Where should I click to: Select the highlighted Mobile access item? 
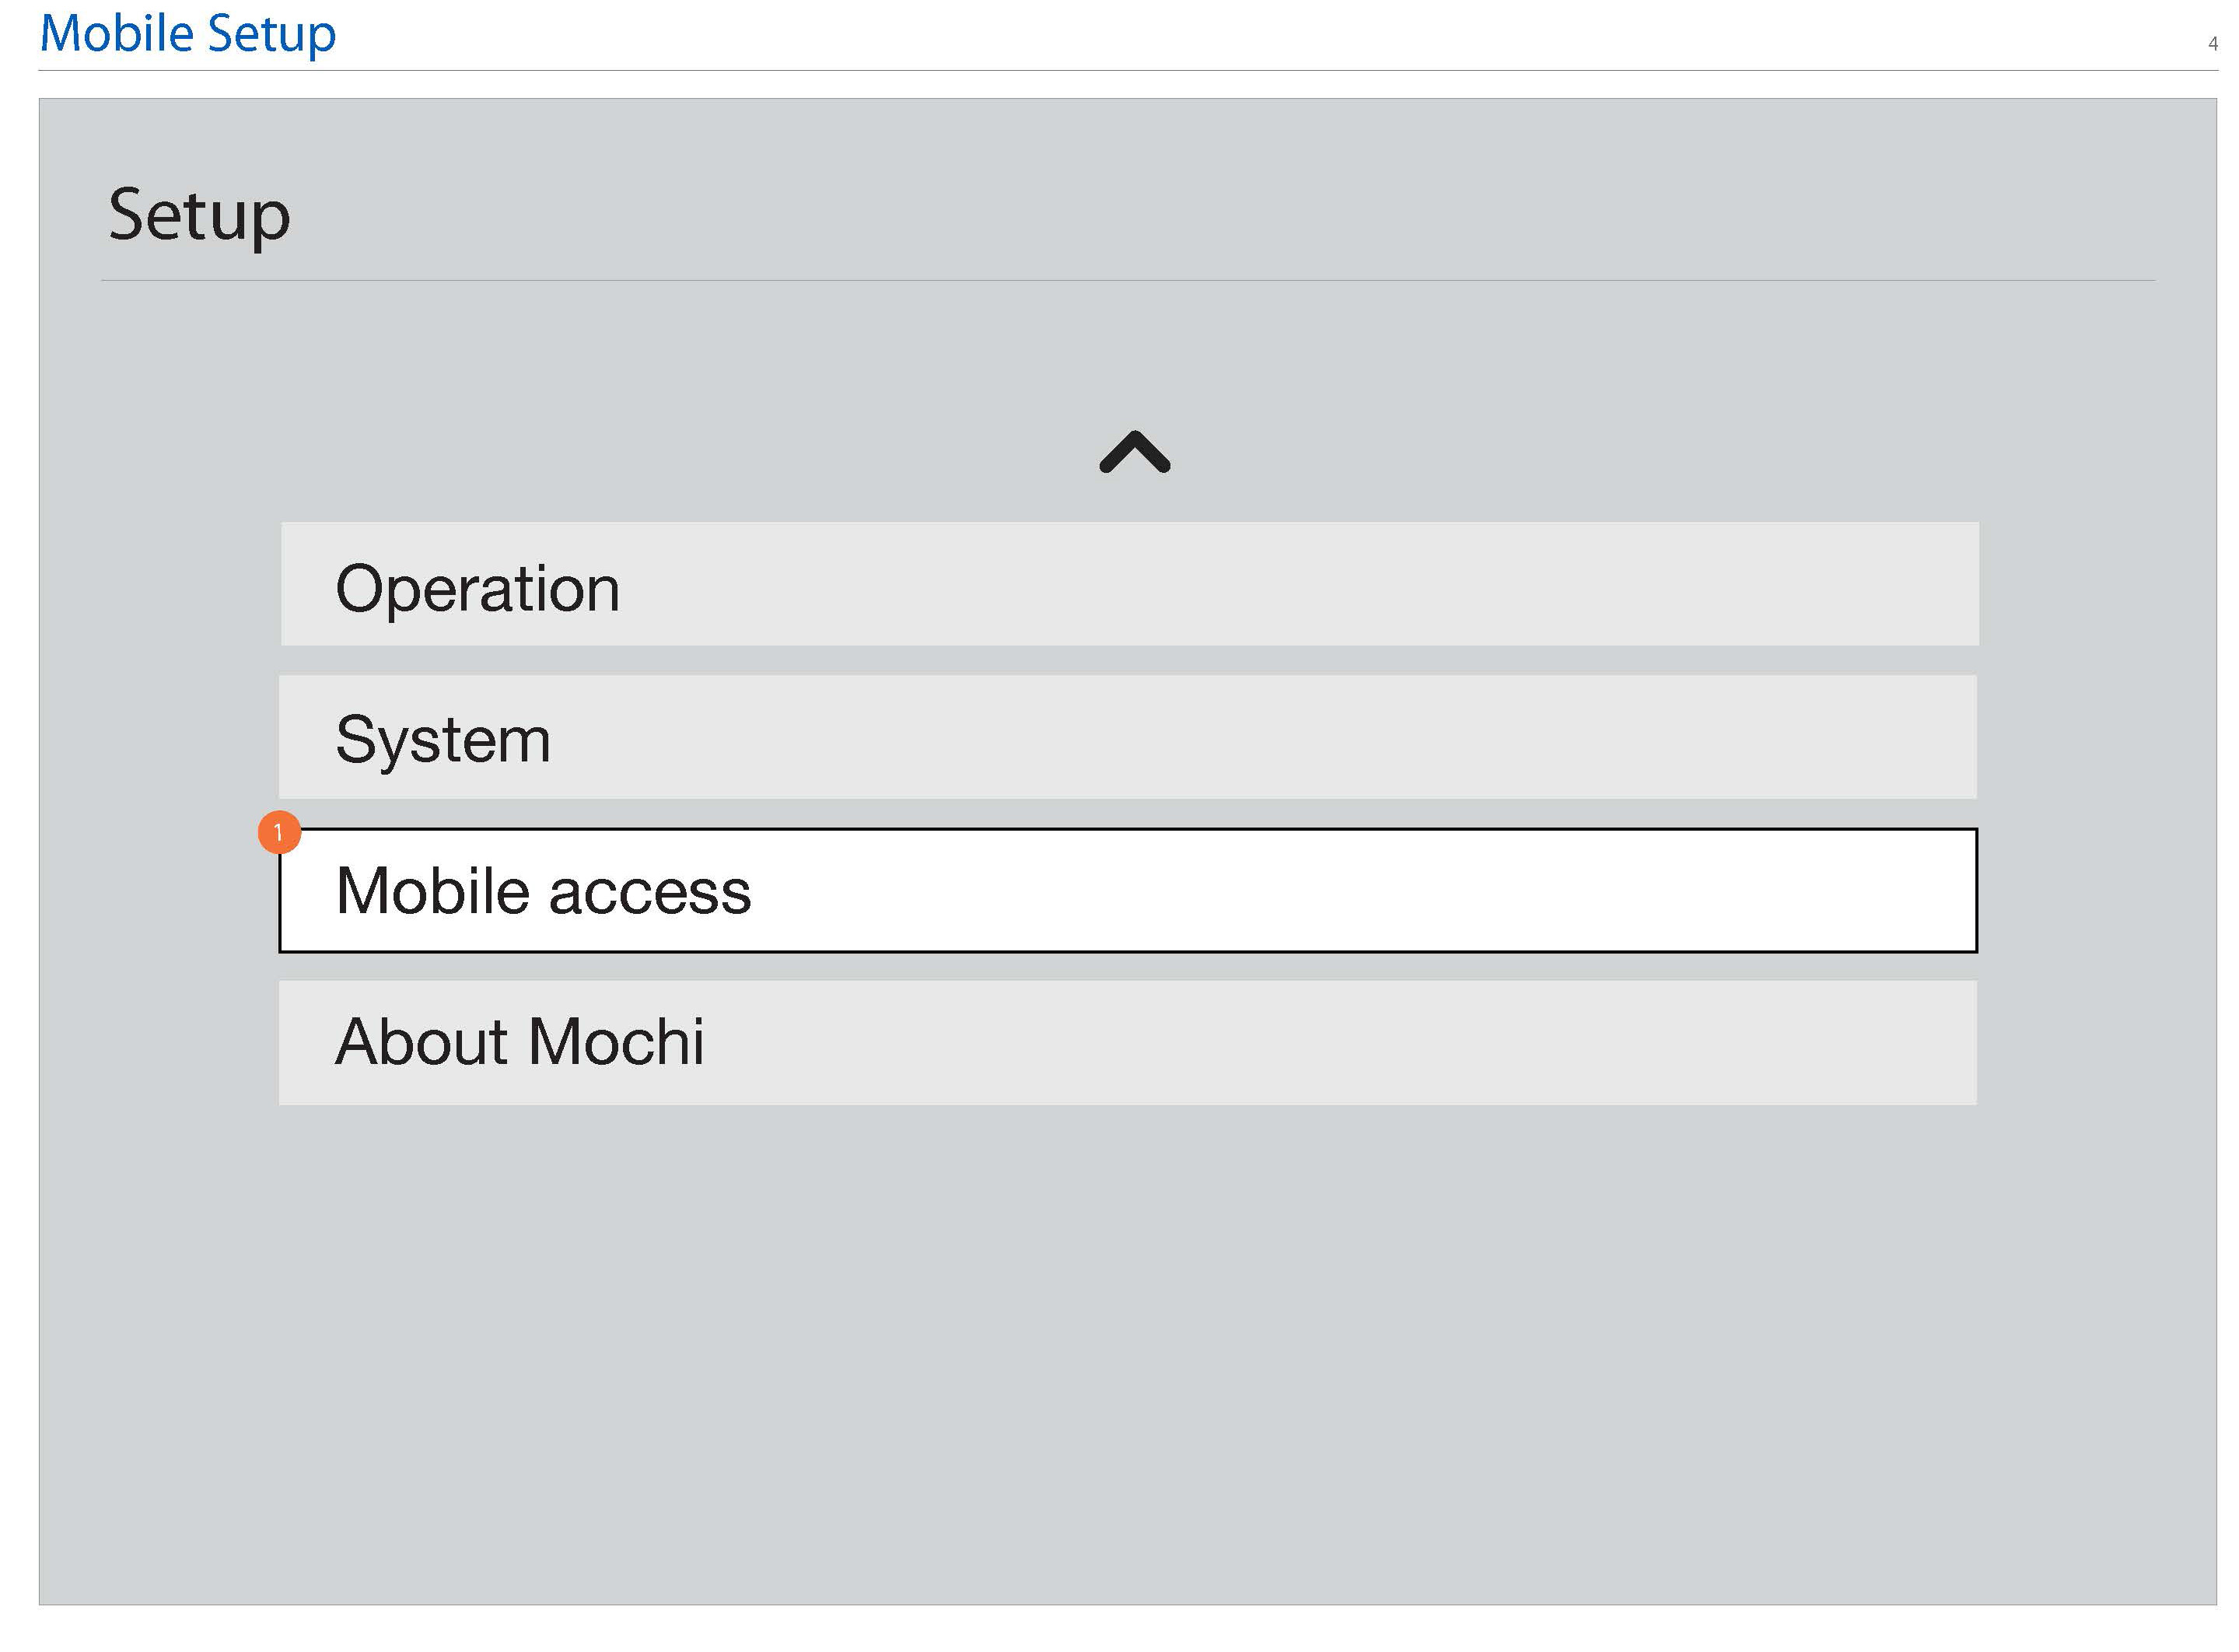click(1127, 890)
